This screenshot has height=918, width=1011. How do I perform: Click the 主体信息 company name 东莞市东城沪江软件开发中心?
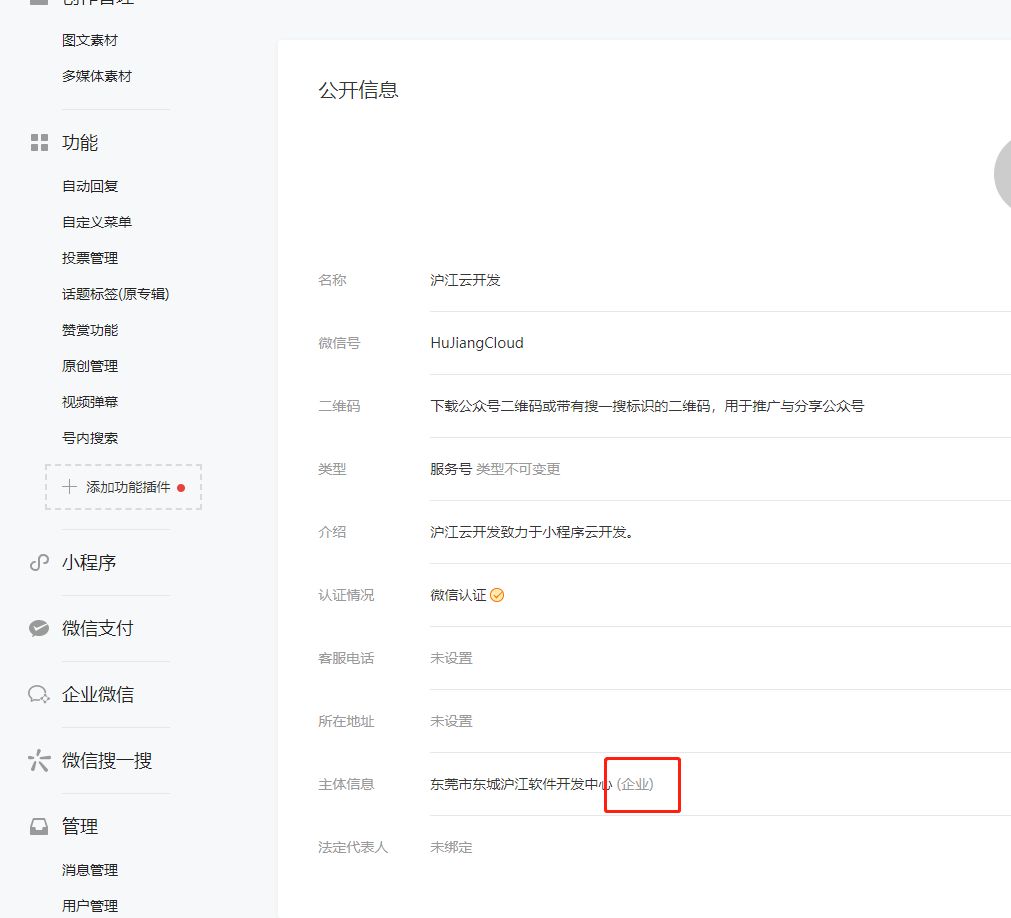click(522, 785)
